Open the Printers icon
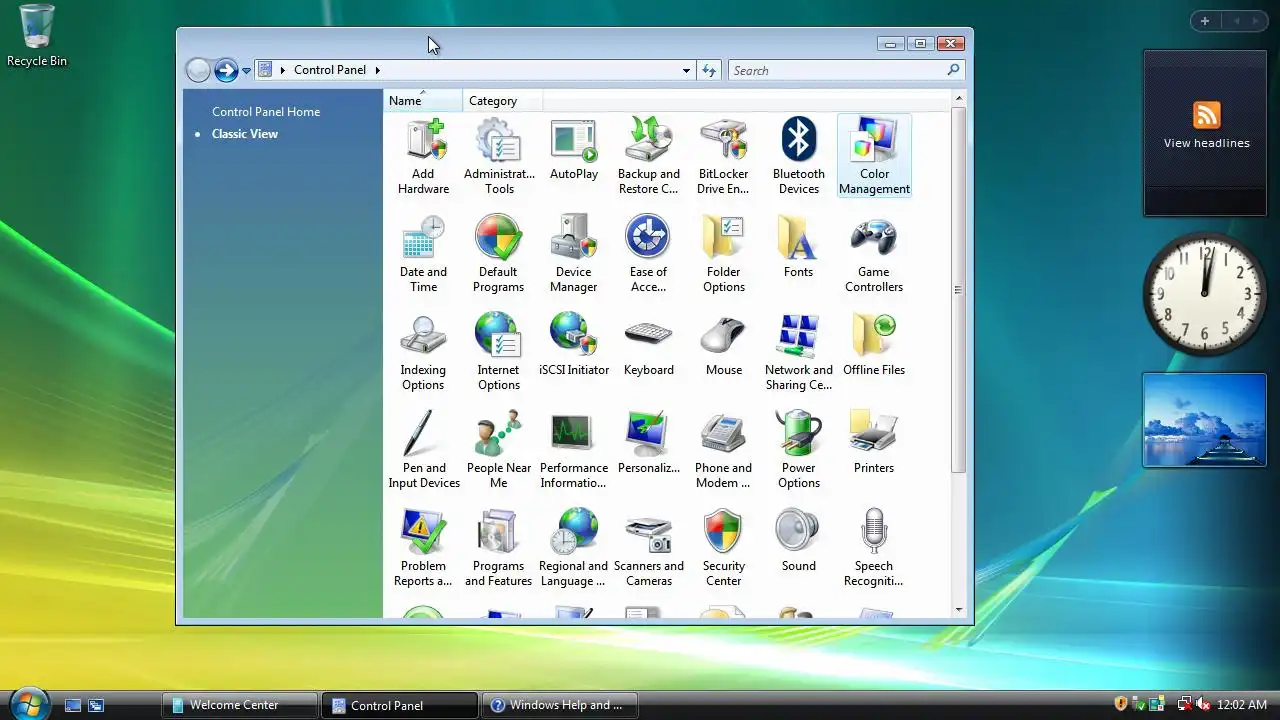Screen dimensions: 1280x720 coord(874,443)
